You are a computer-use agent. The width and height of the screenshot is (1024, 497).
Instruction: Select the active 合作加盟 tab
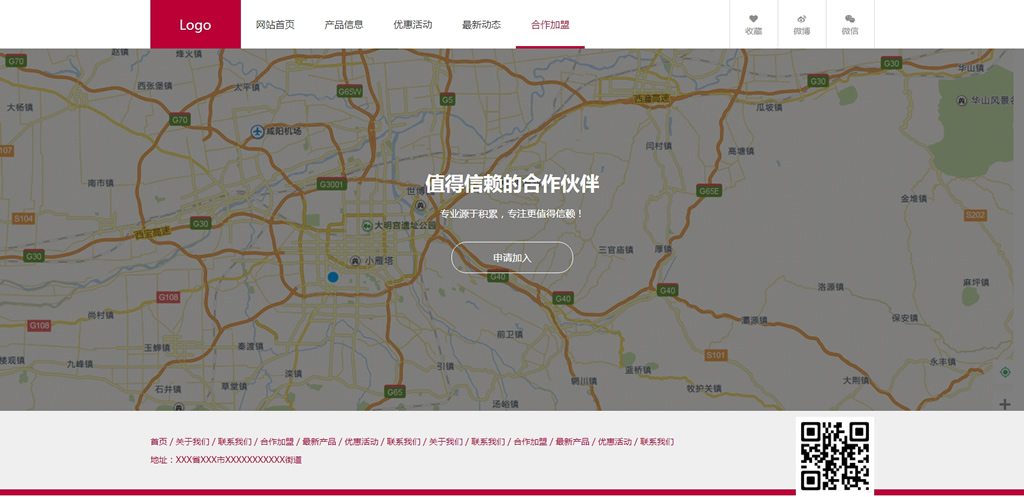(550, 25)
